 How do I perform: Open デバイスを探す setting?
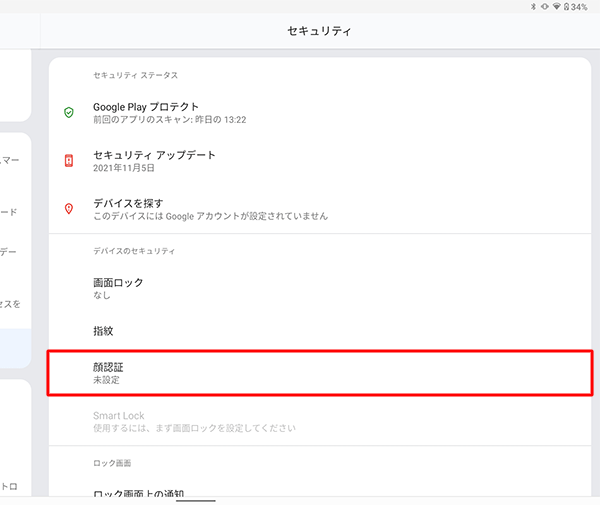pyautogui.click(x=320, y=209)
